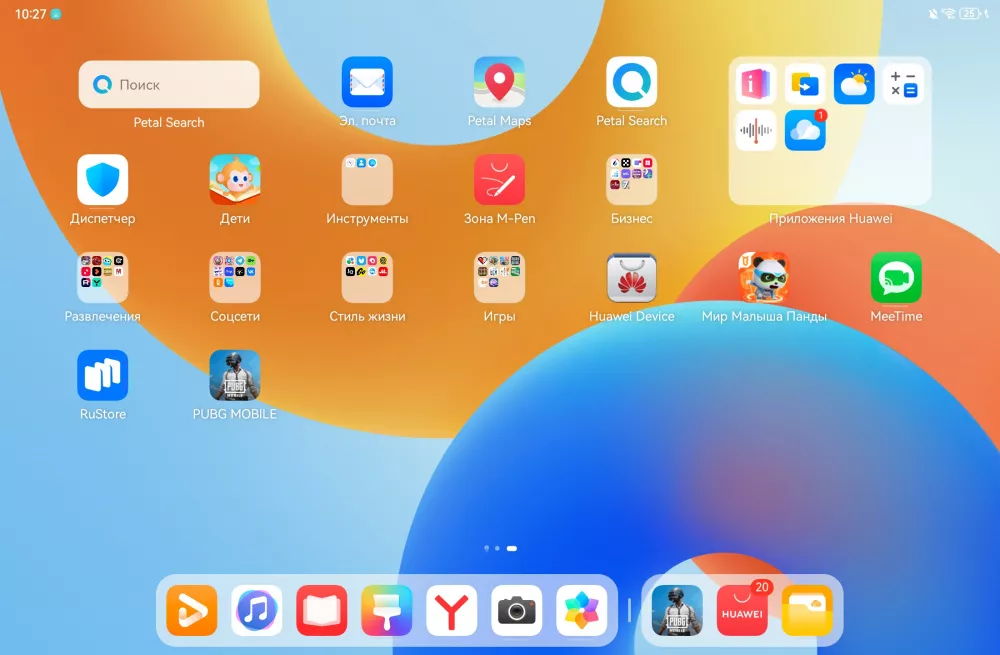Open Weather app in Huawei folder
The width and height of the screenshot is (1000, 655).
pyautogui.click(x=854, y=84)
